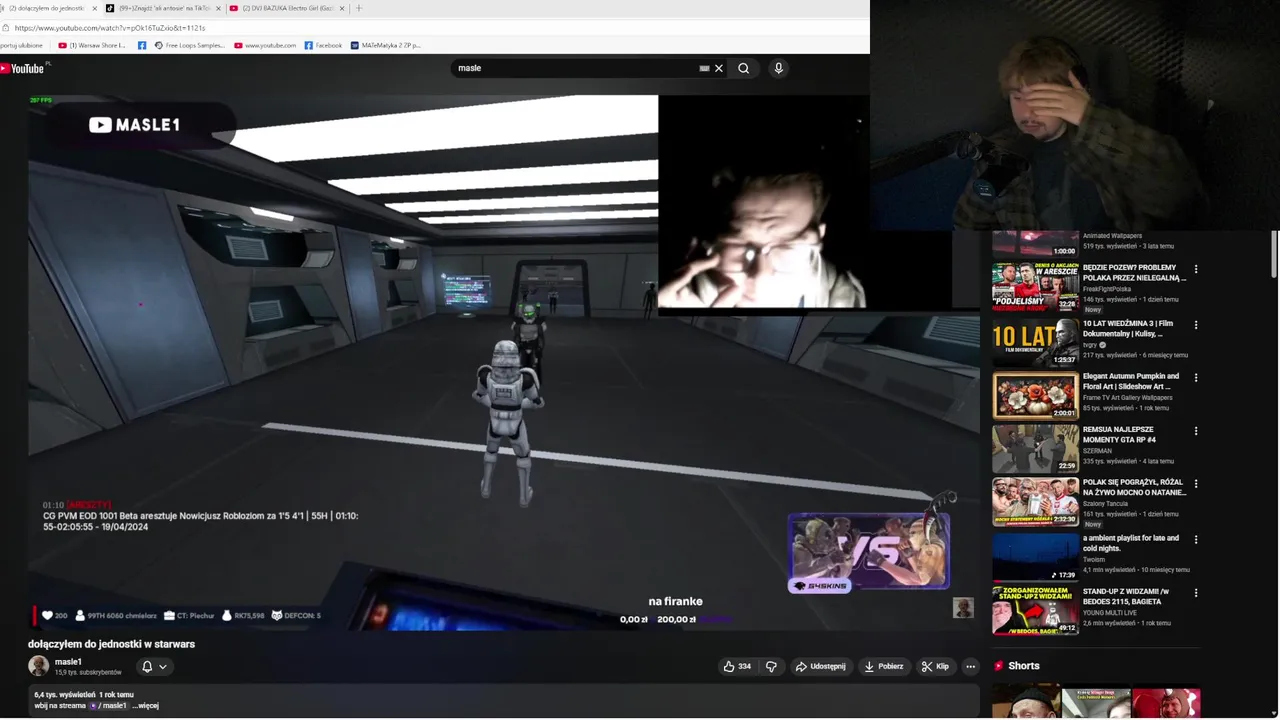Open 'Elegant Autumn Pumpkin' video thumbnail
This screenshot has height=720, width=1280.
(1035, 395)
